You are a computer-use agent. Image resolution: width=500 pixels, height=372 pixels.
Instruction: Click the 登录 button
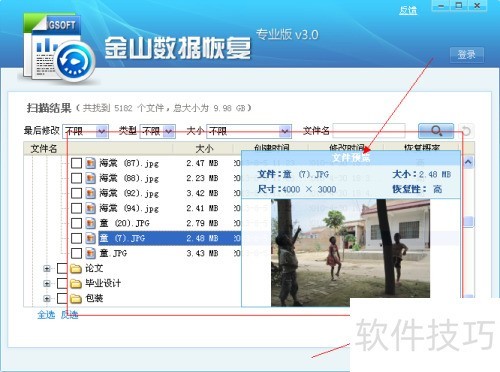click(467, 55)
